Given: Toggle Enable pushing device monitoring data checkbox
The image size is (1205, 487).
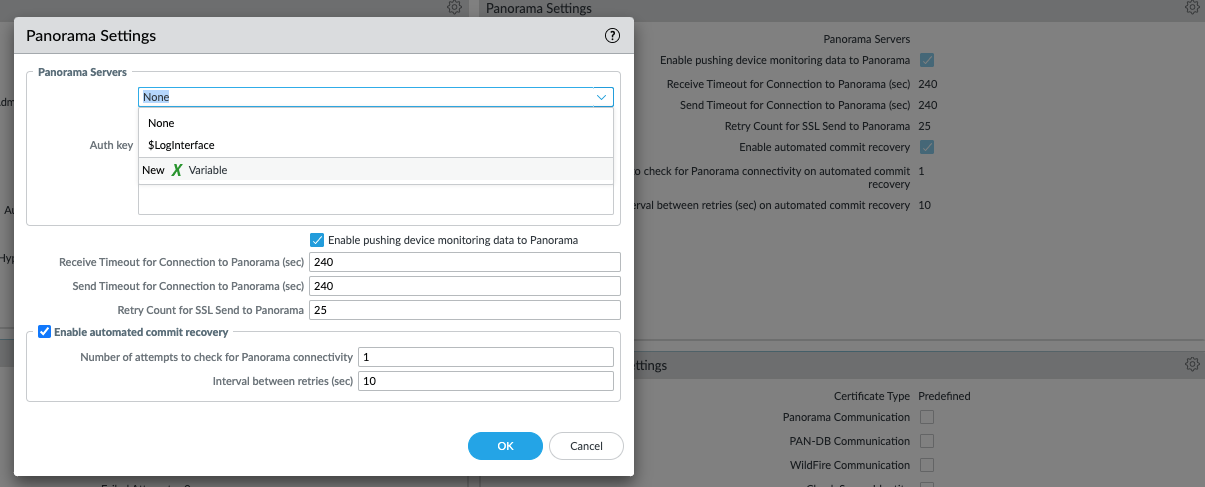Looking at the screenshot, I should (x=317, y=240).
